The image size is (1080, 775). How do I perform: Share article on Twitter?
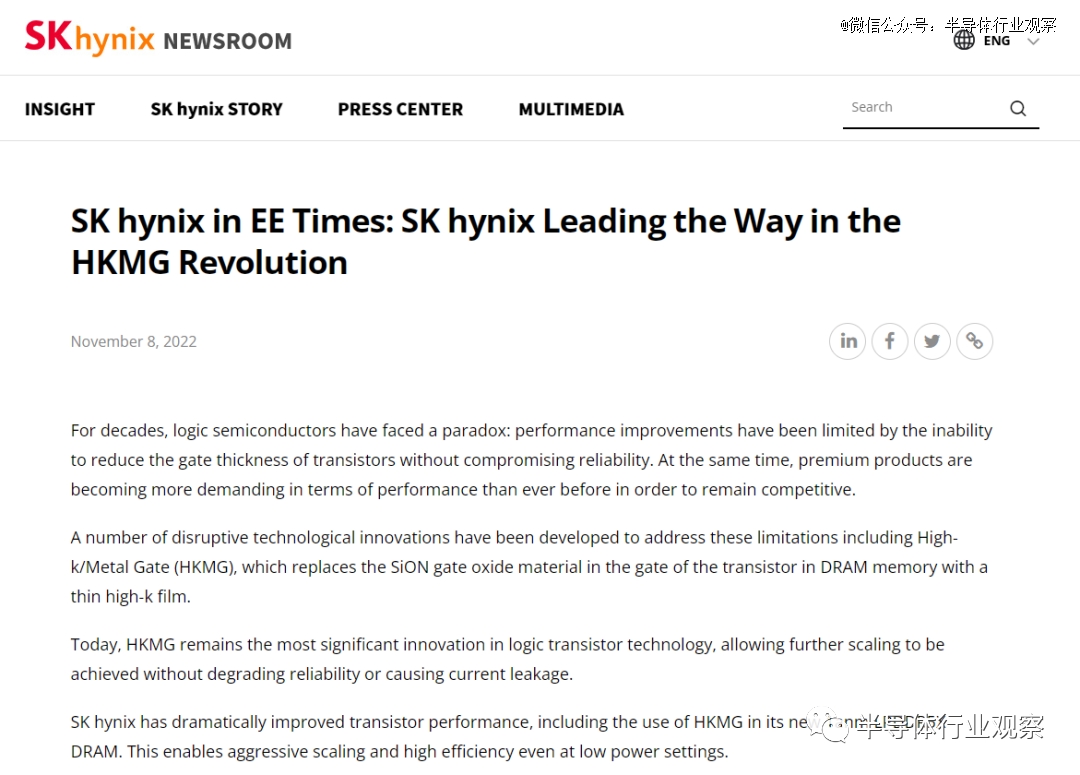932,341
